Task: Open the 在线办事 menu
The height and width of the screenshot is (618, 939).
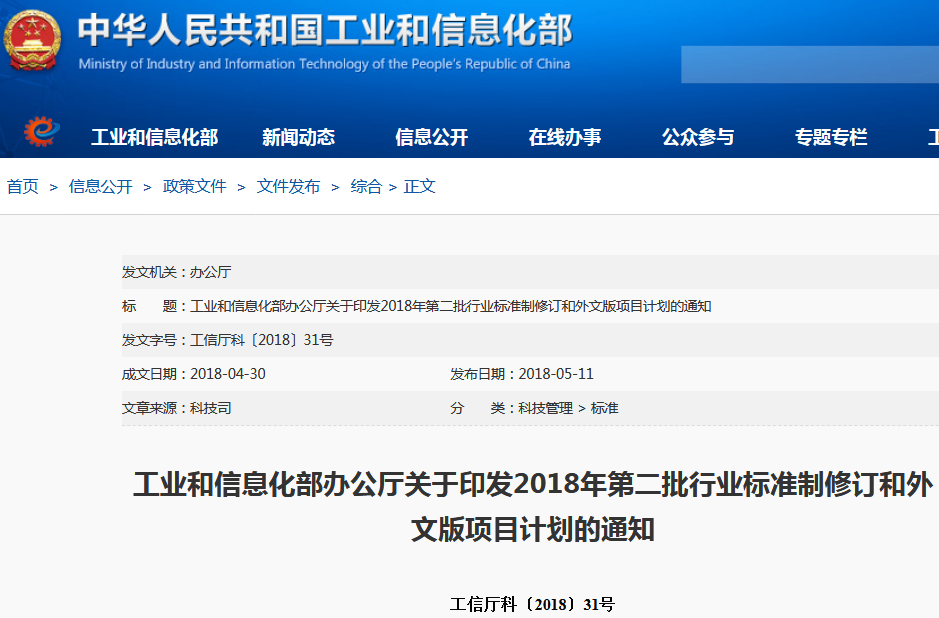Action: [x=568, y=137]
